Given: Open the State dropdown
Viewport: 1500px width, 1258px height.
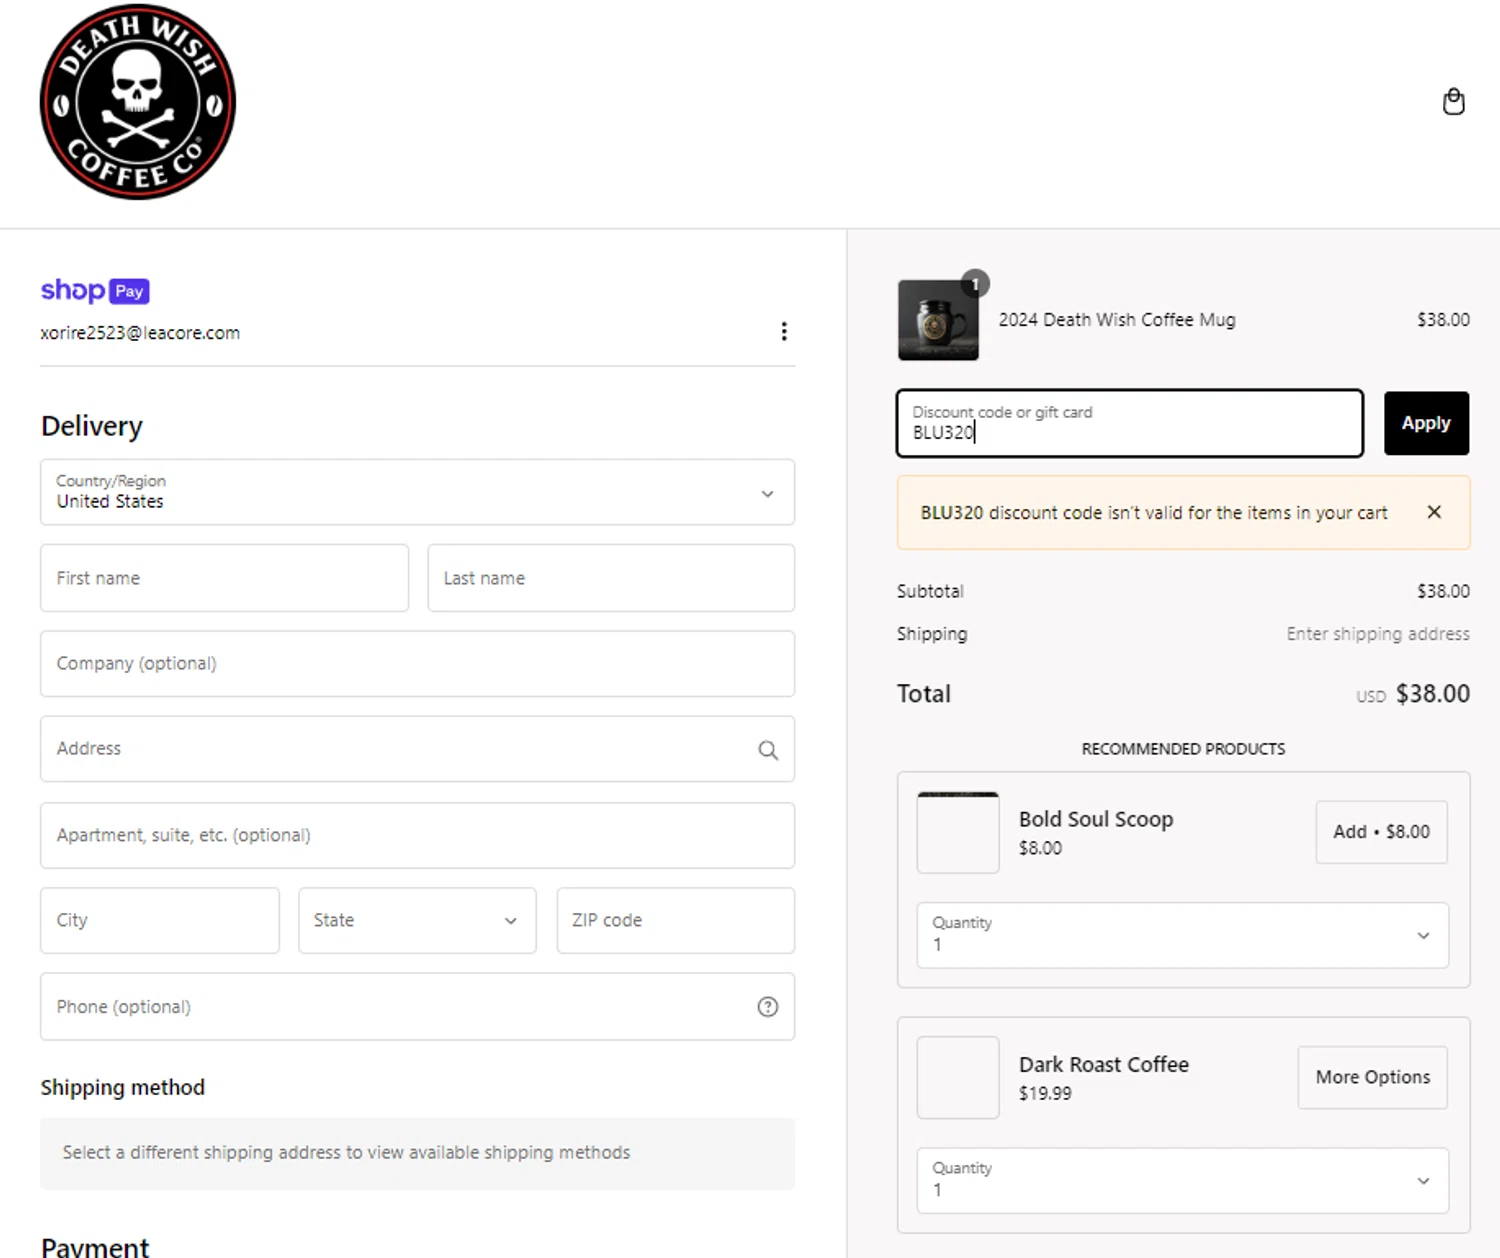Looking at the screenshot, I should pyautogui.click(x=417, y=920).
